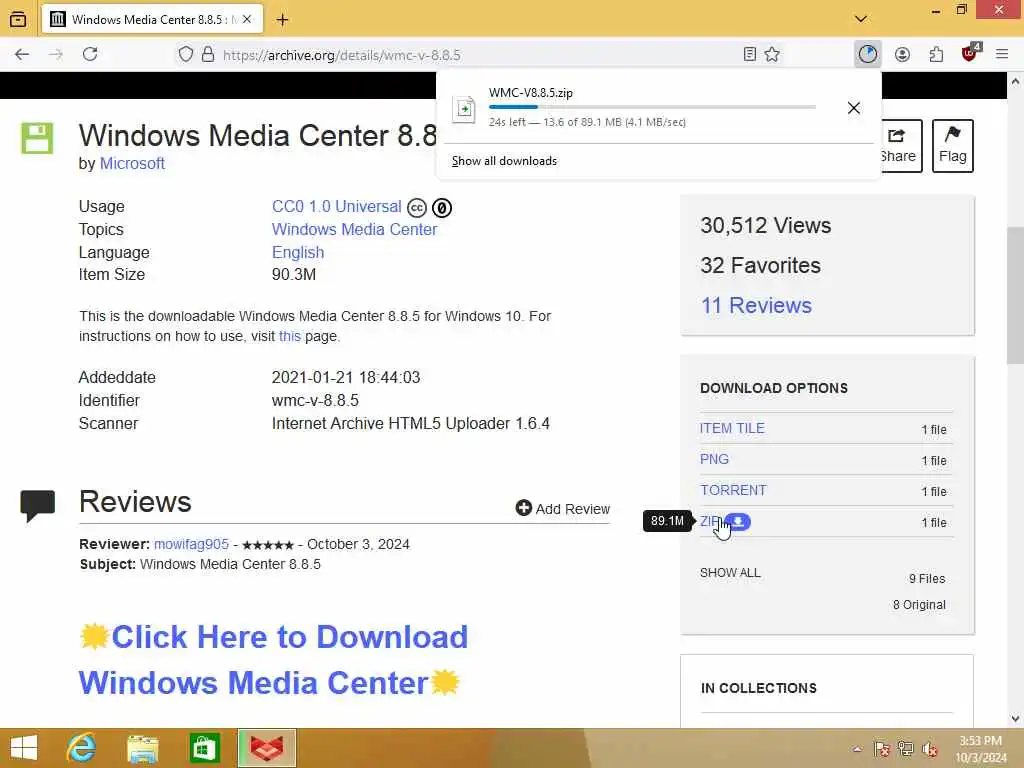Screen dimensions: 1024x768
Task: Open reviewer mowifag905 profile
Action: click(191, 544)
